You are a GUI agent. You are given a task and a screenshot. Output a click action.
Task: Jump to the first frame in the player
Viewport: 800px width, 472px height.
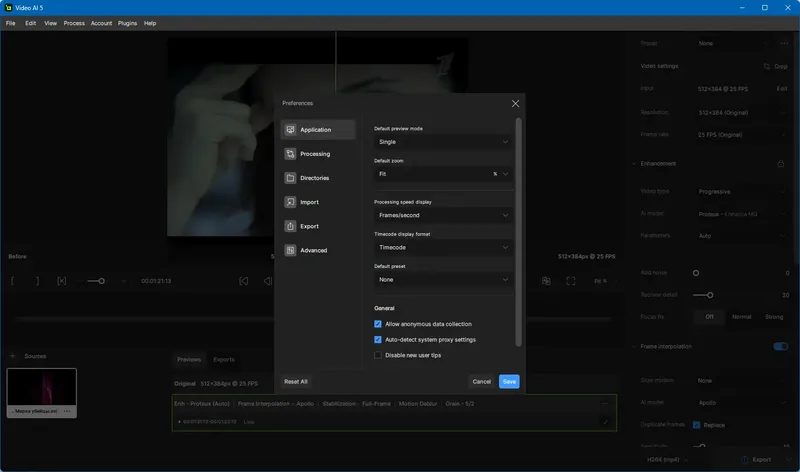coord(244,281)
